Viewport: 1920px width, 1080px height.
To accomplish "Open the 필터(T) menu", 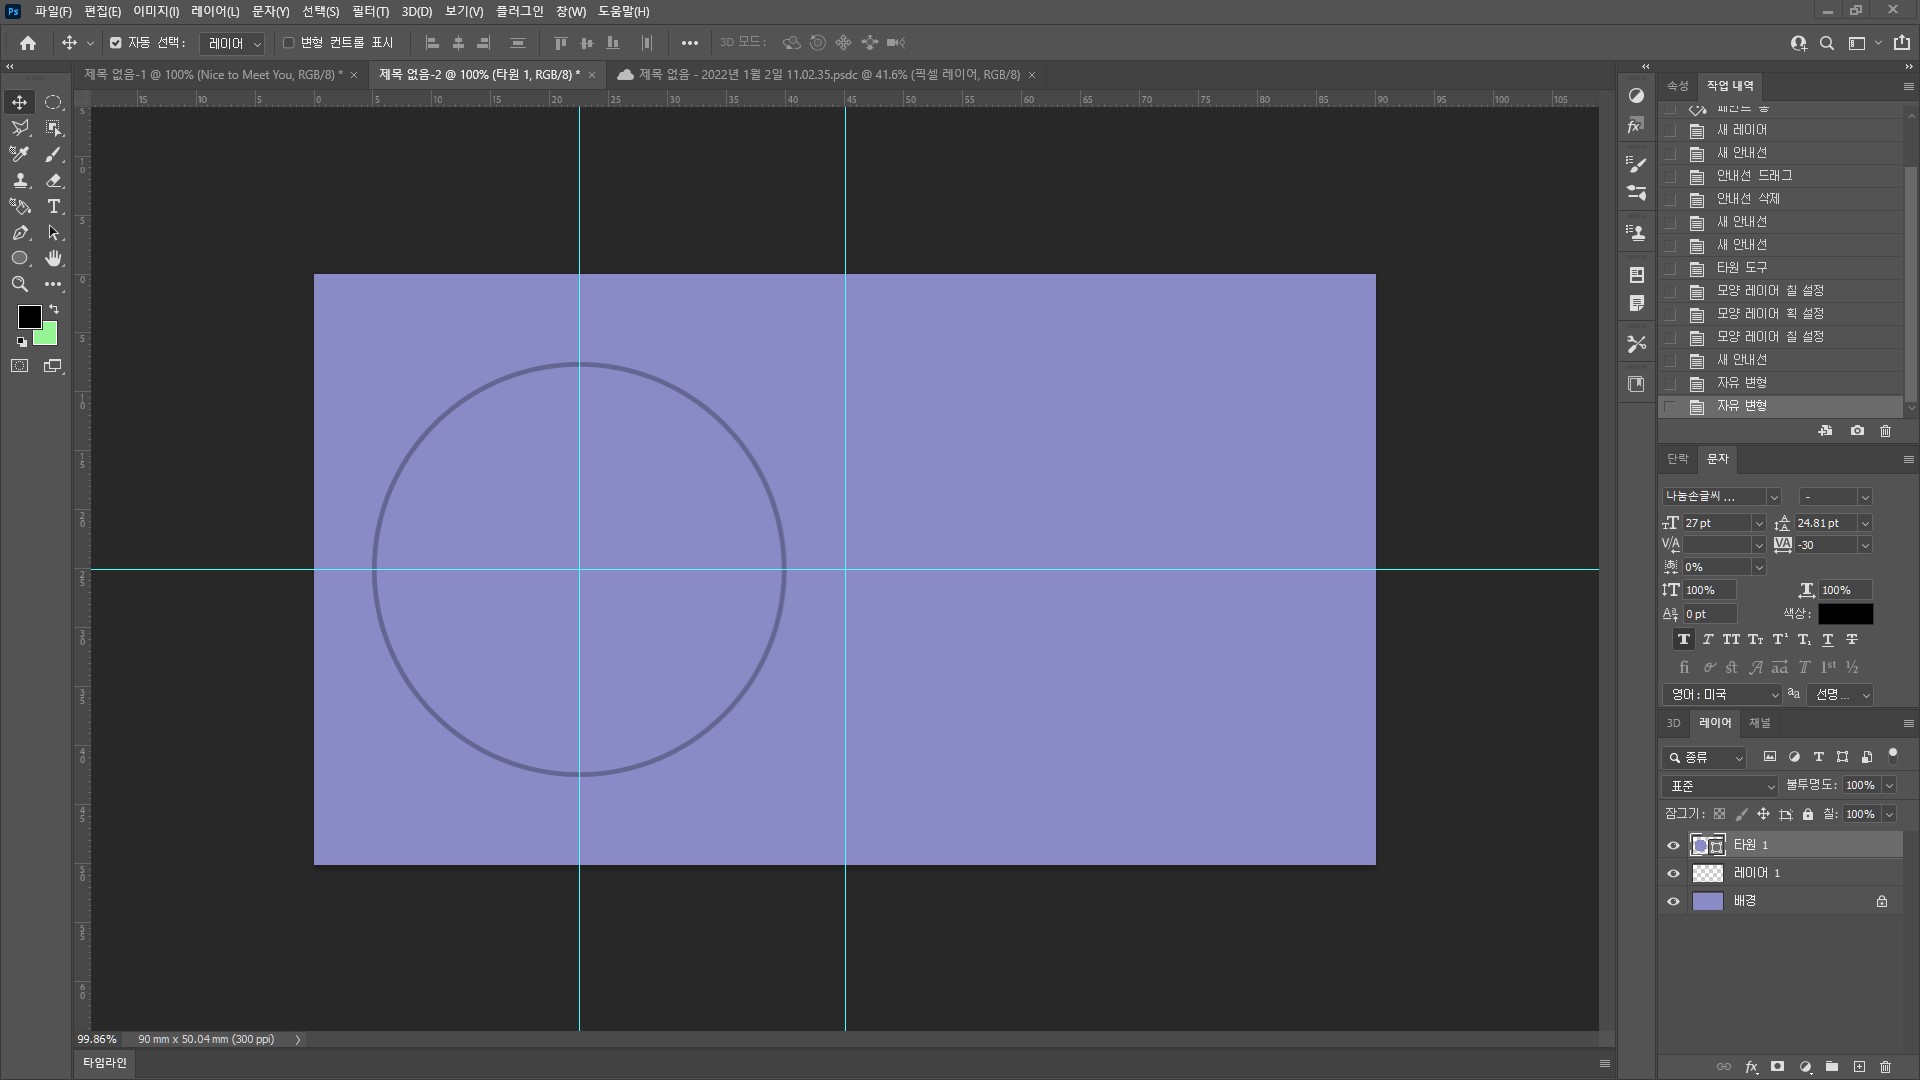I will (370, 11).
